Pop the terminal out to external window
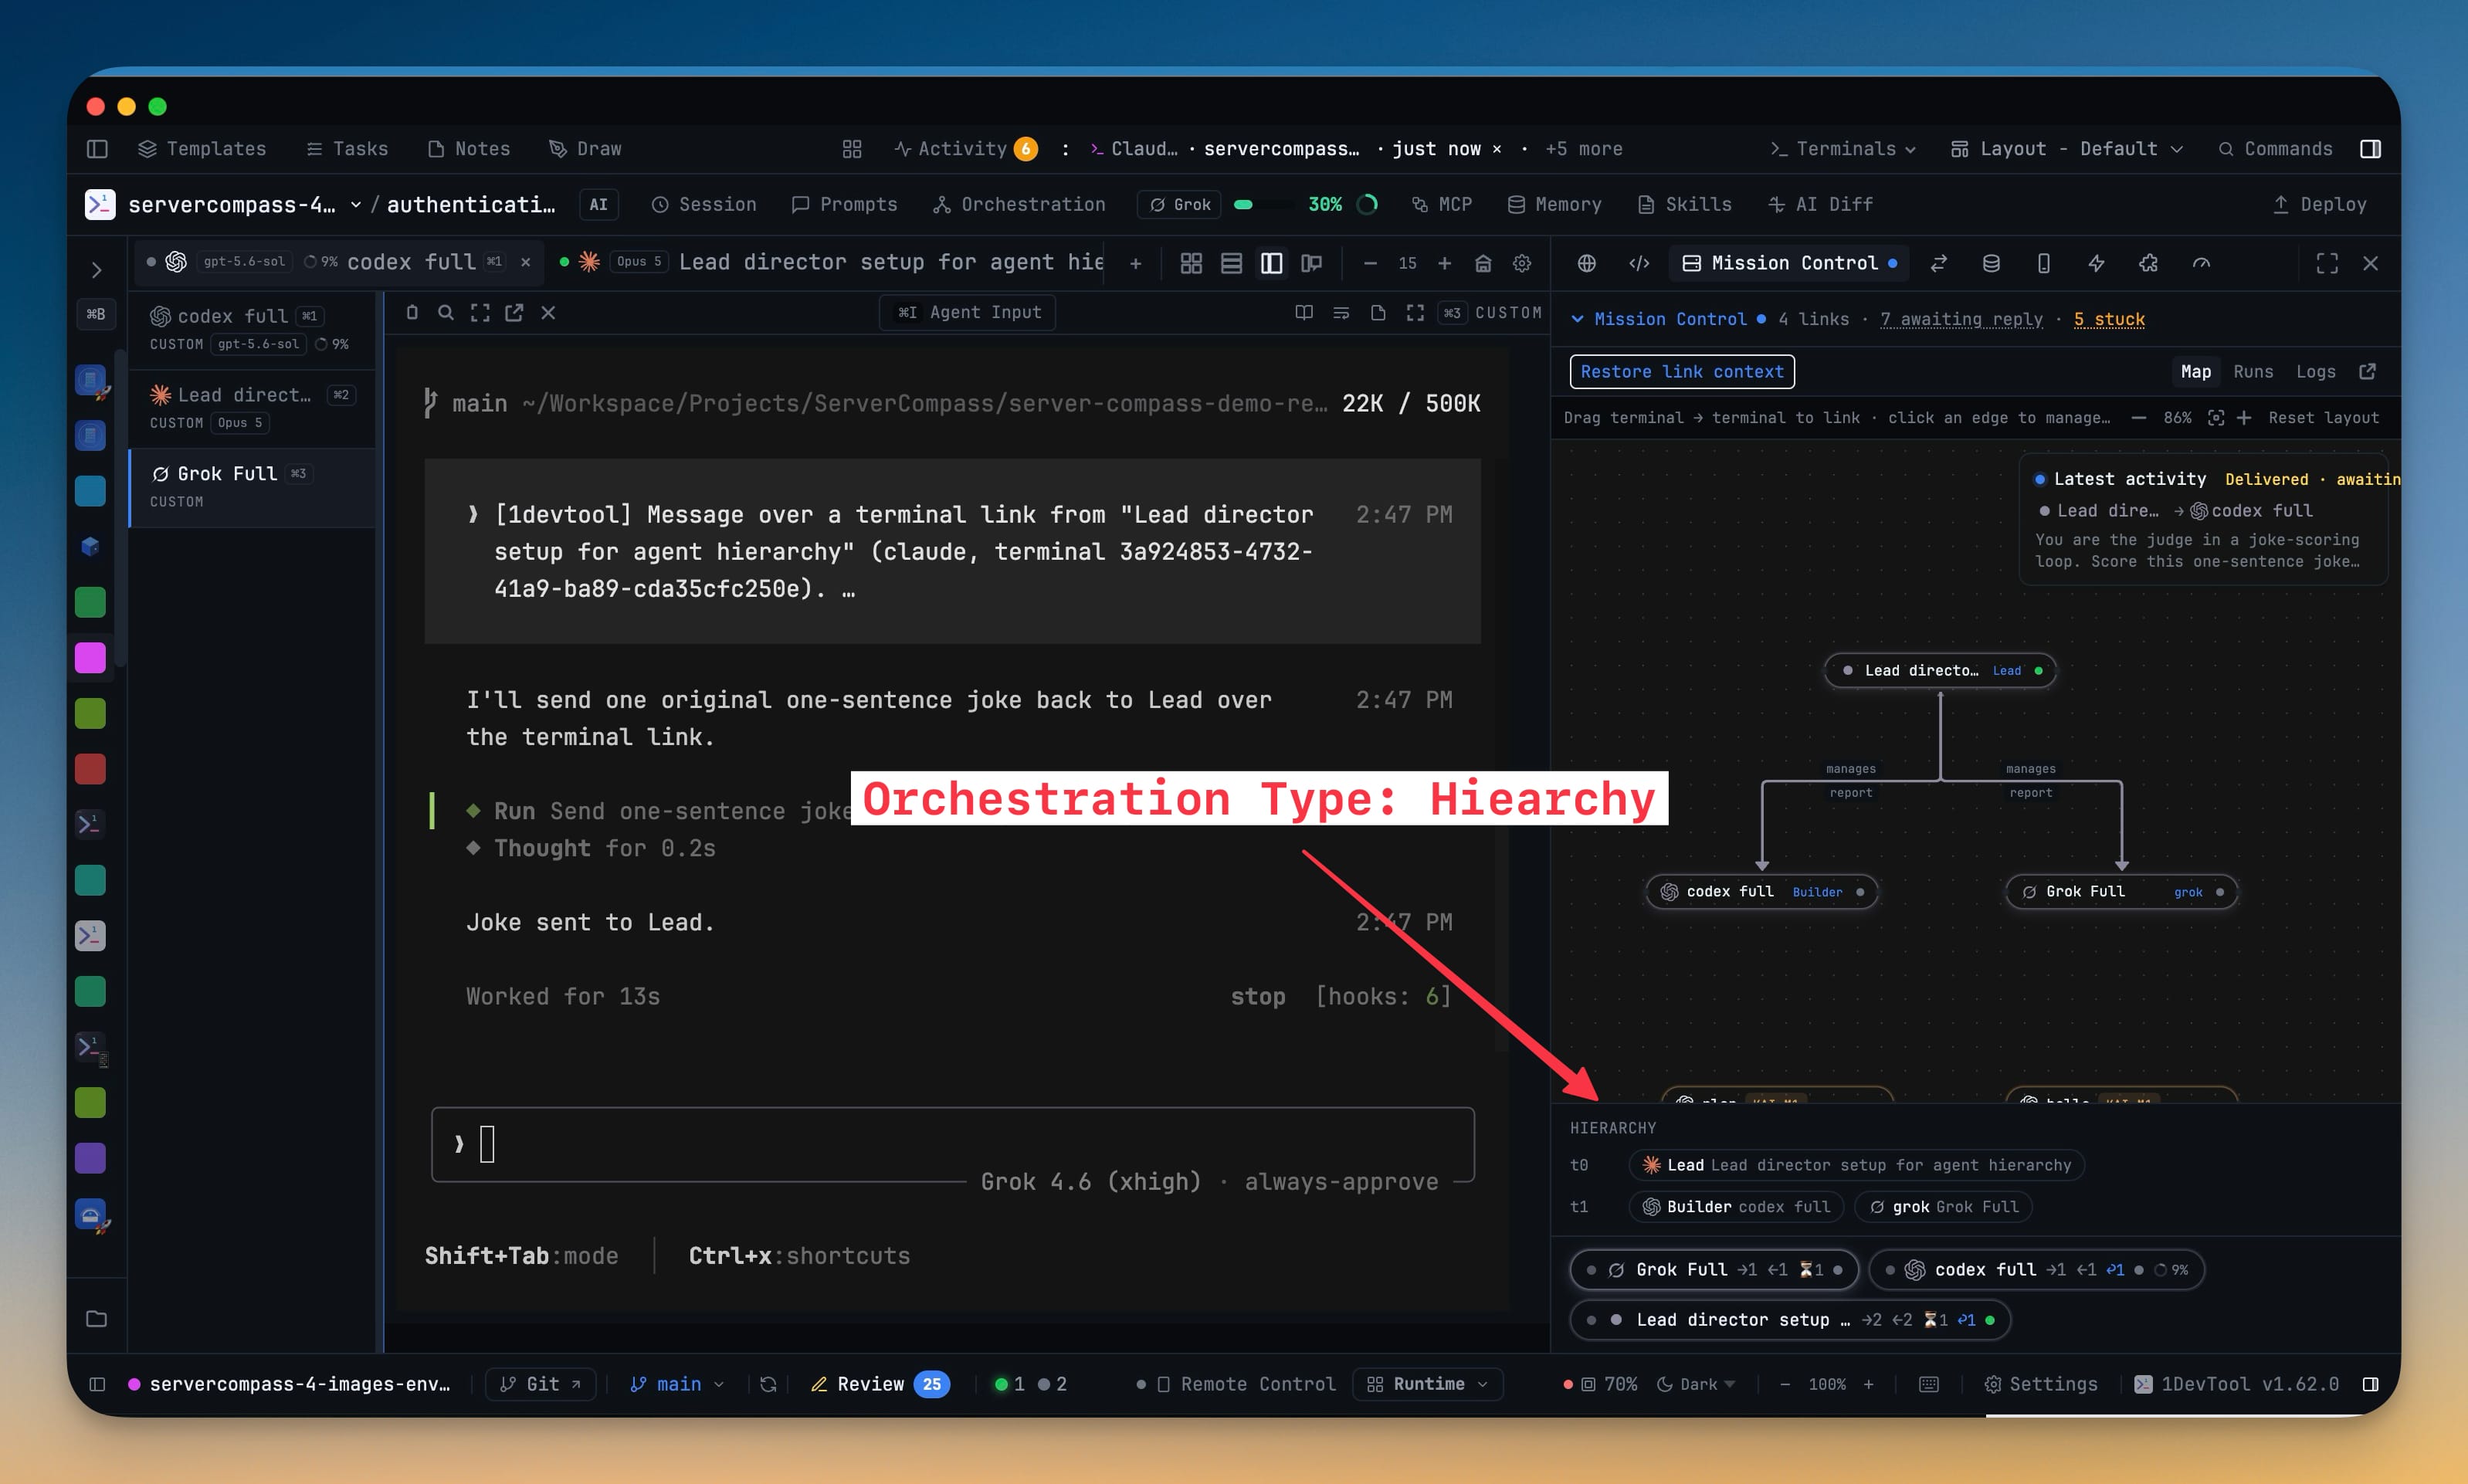Screen dimensions: 2468x1484 click(514, 313)
